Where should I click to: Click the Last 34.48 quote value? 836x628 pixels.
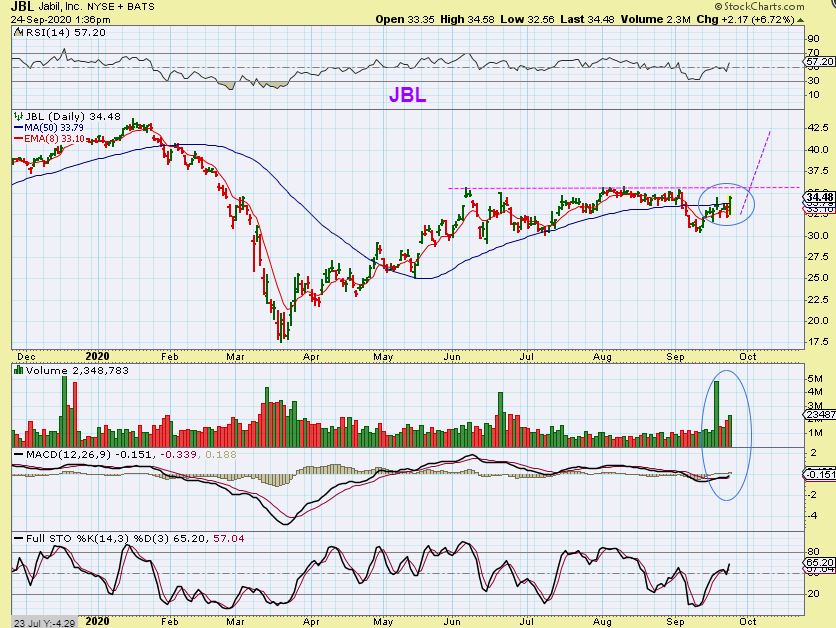coord(587,19)
